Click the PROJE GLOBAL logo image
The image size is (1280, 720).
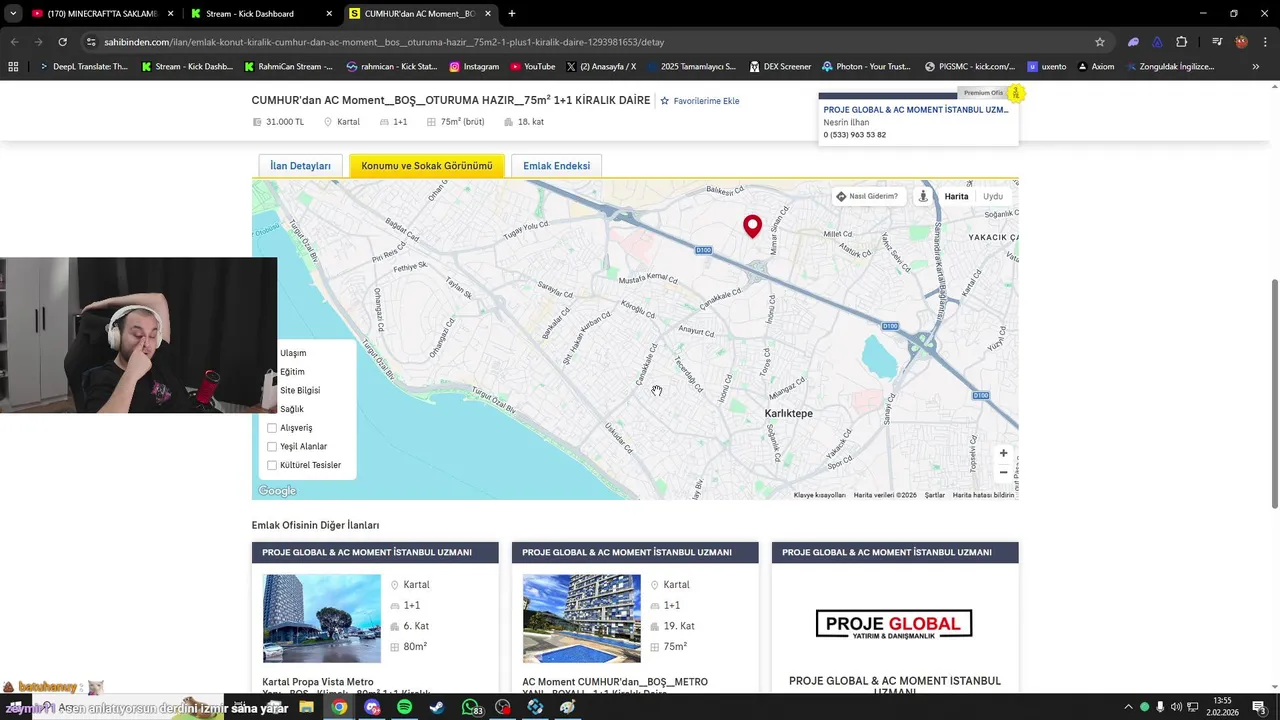[x=894, y=624]
